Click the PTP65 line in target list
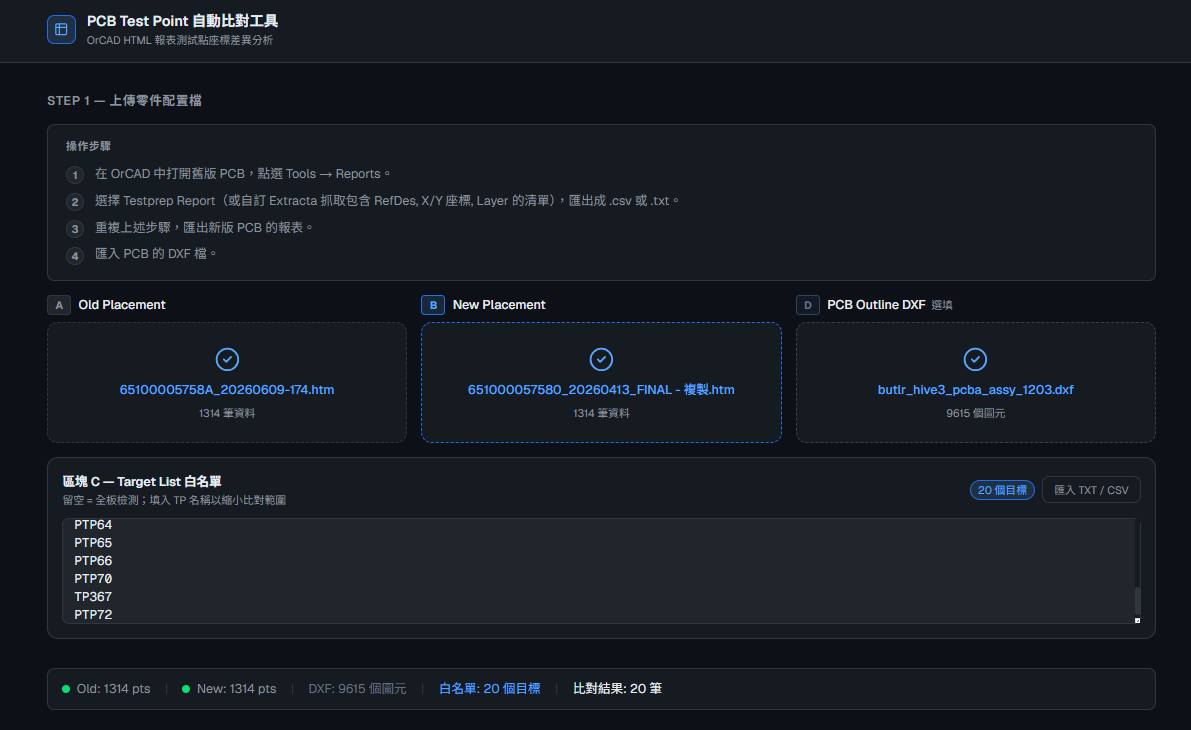 pos(93,543)
